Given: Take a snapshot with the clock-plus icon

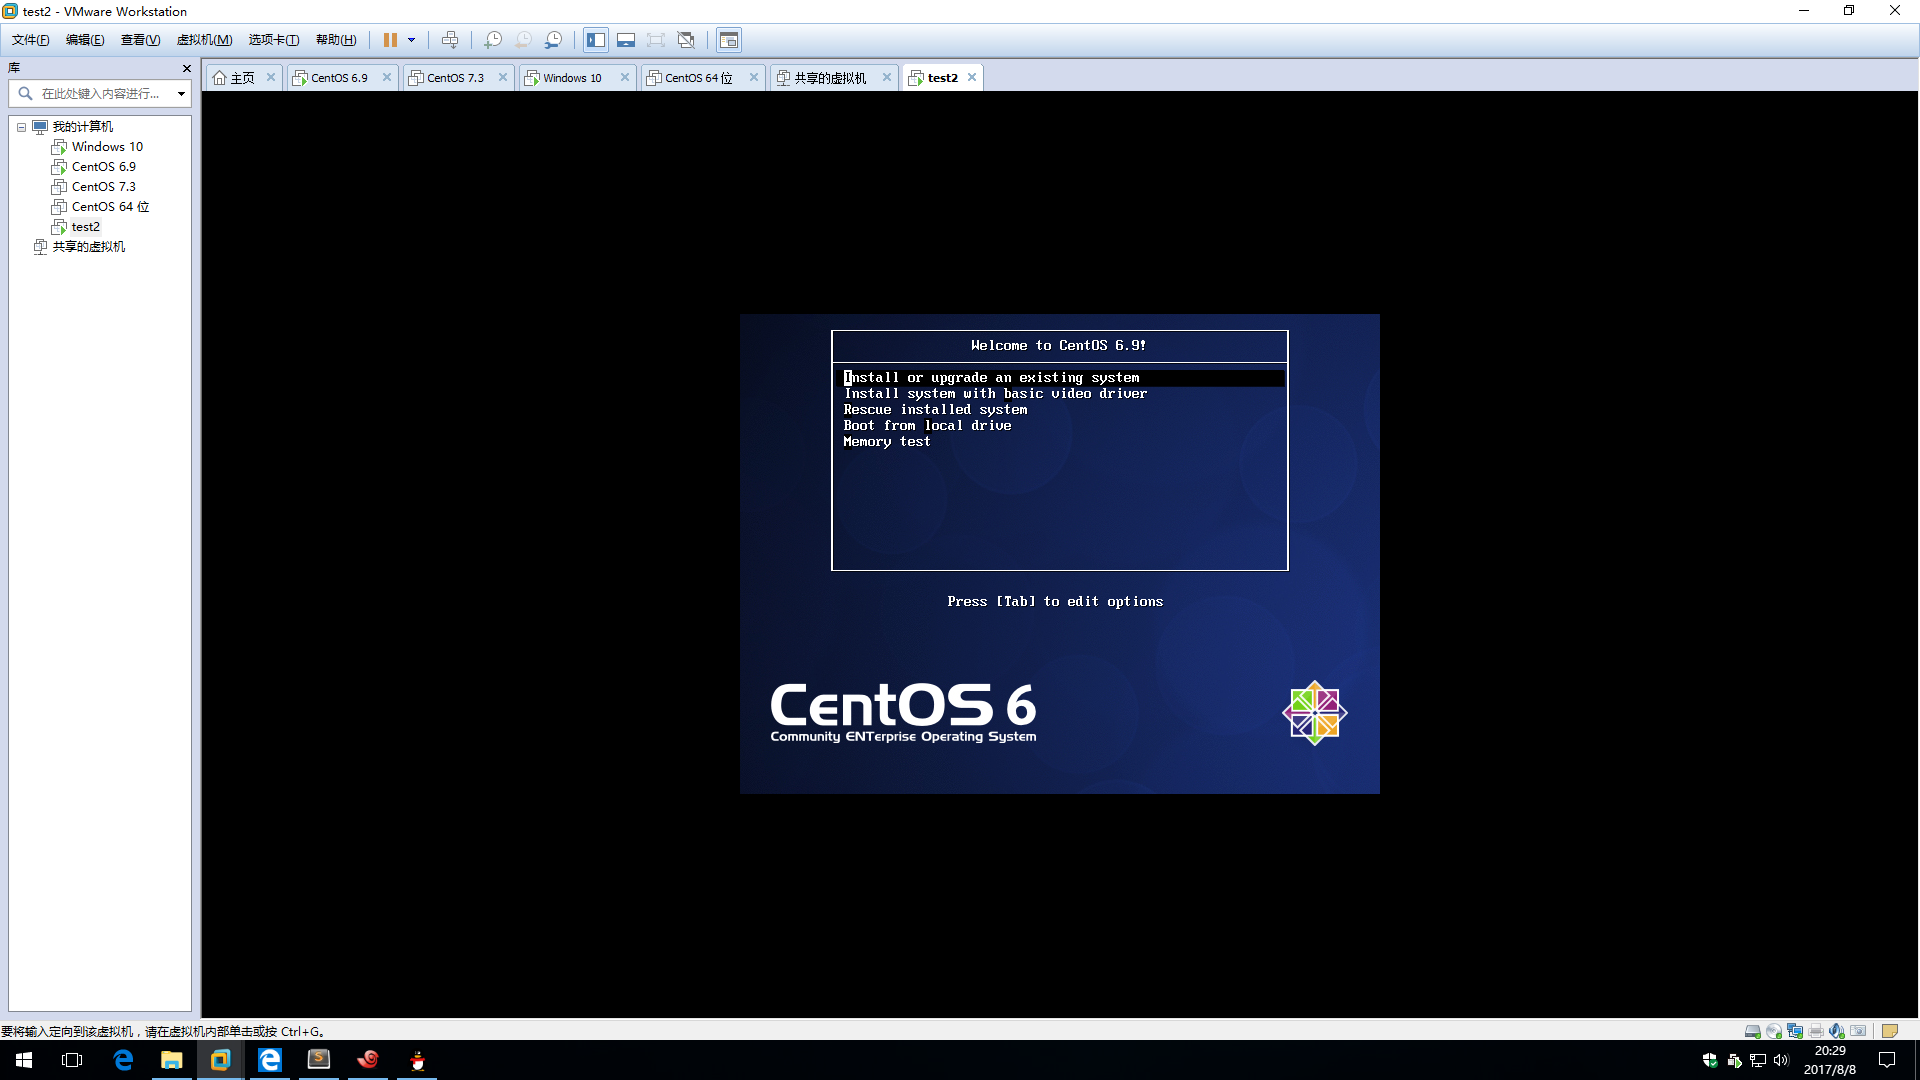Looking at the screenshot, I should coord(493,40).
